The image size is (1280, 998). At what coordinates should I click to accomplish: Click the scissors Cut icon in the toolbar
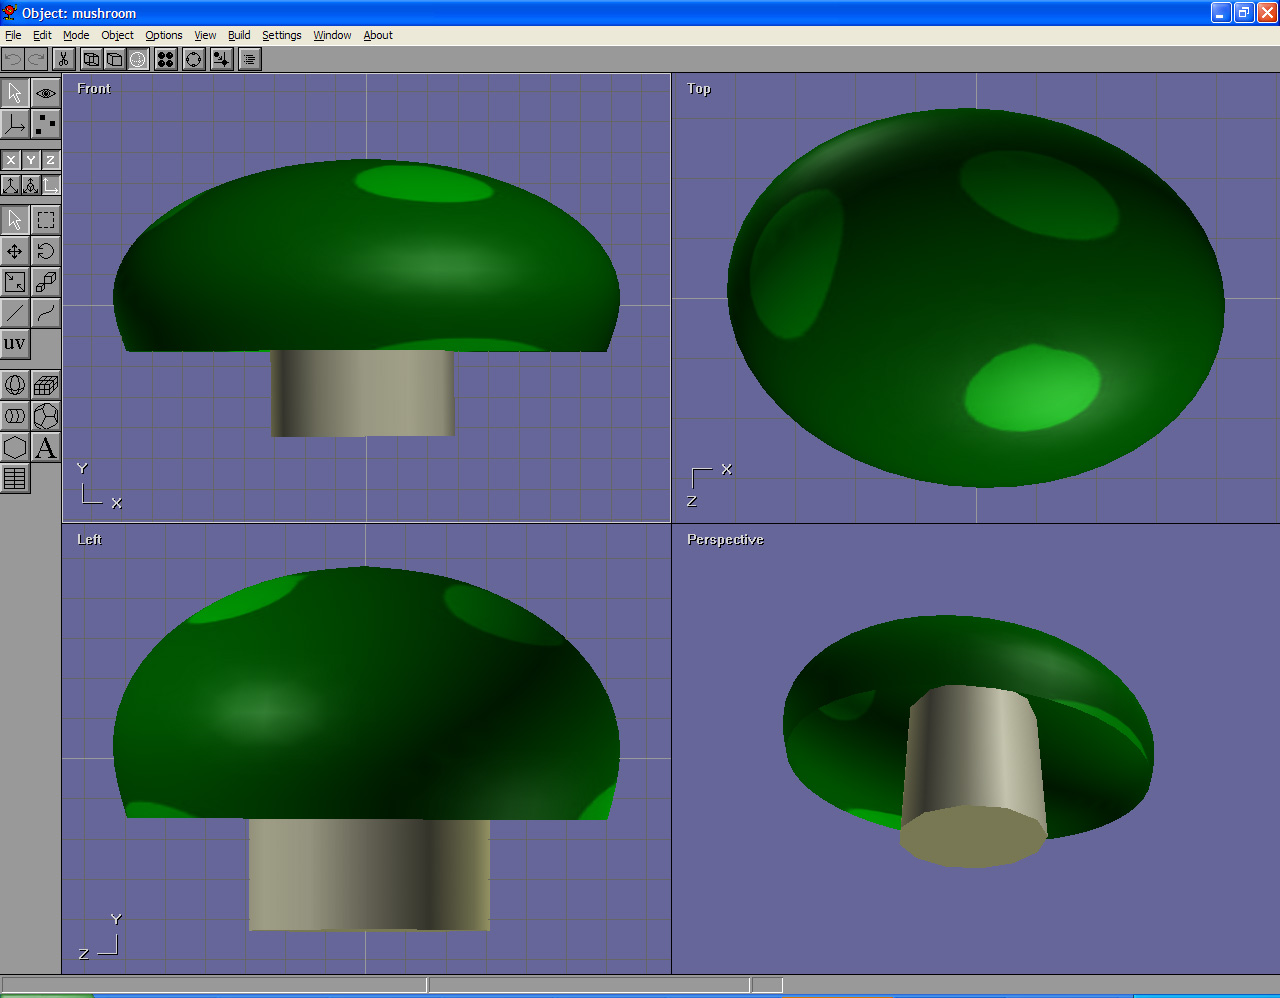(x=63, y=59)
